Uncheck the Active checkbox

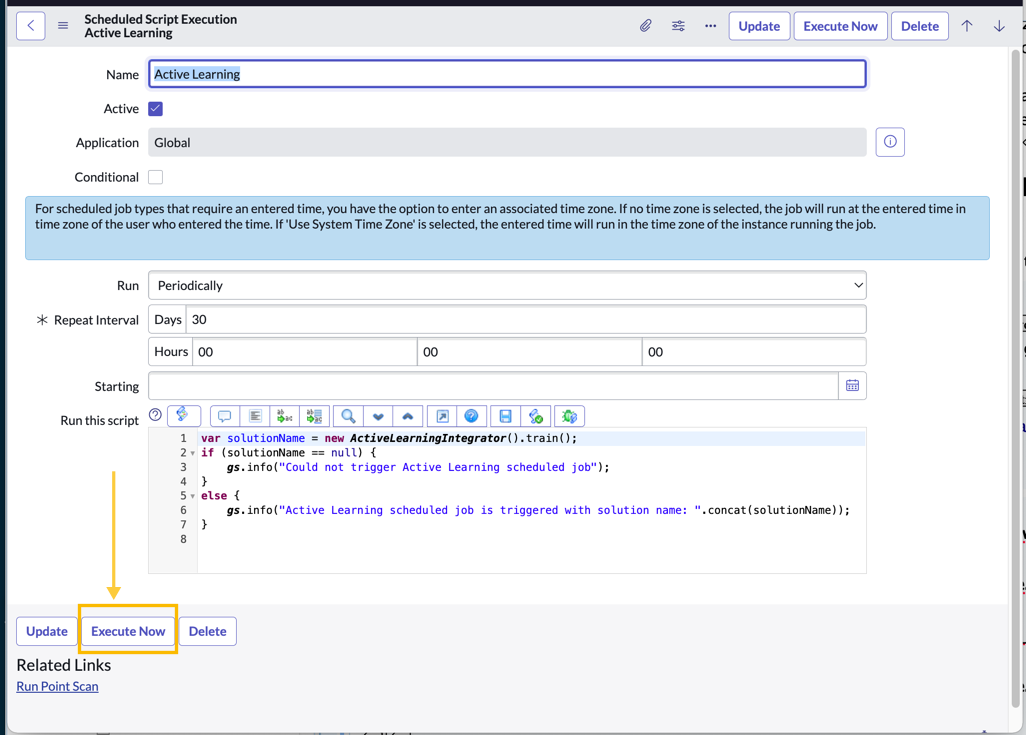pyautogui.click(x=156, y=109)
